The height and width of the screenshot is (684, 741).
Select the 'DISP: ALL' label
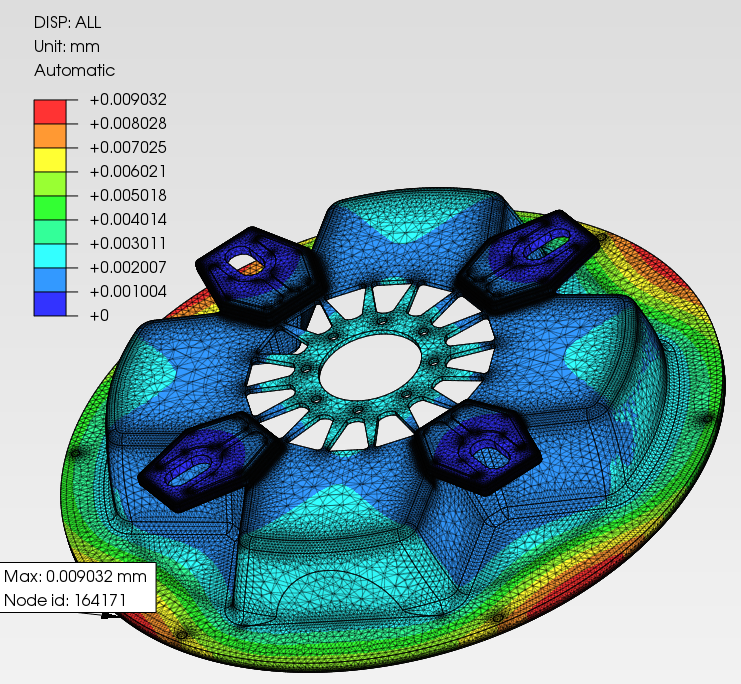(x=68, y=22)
